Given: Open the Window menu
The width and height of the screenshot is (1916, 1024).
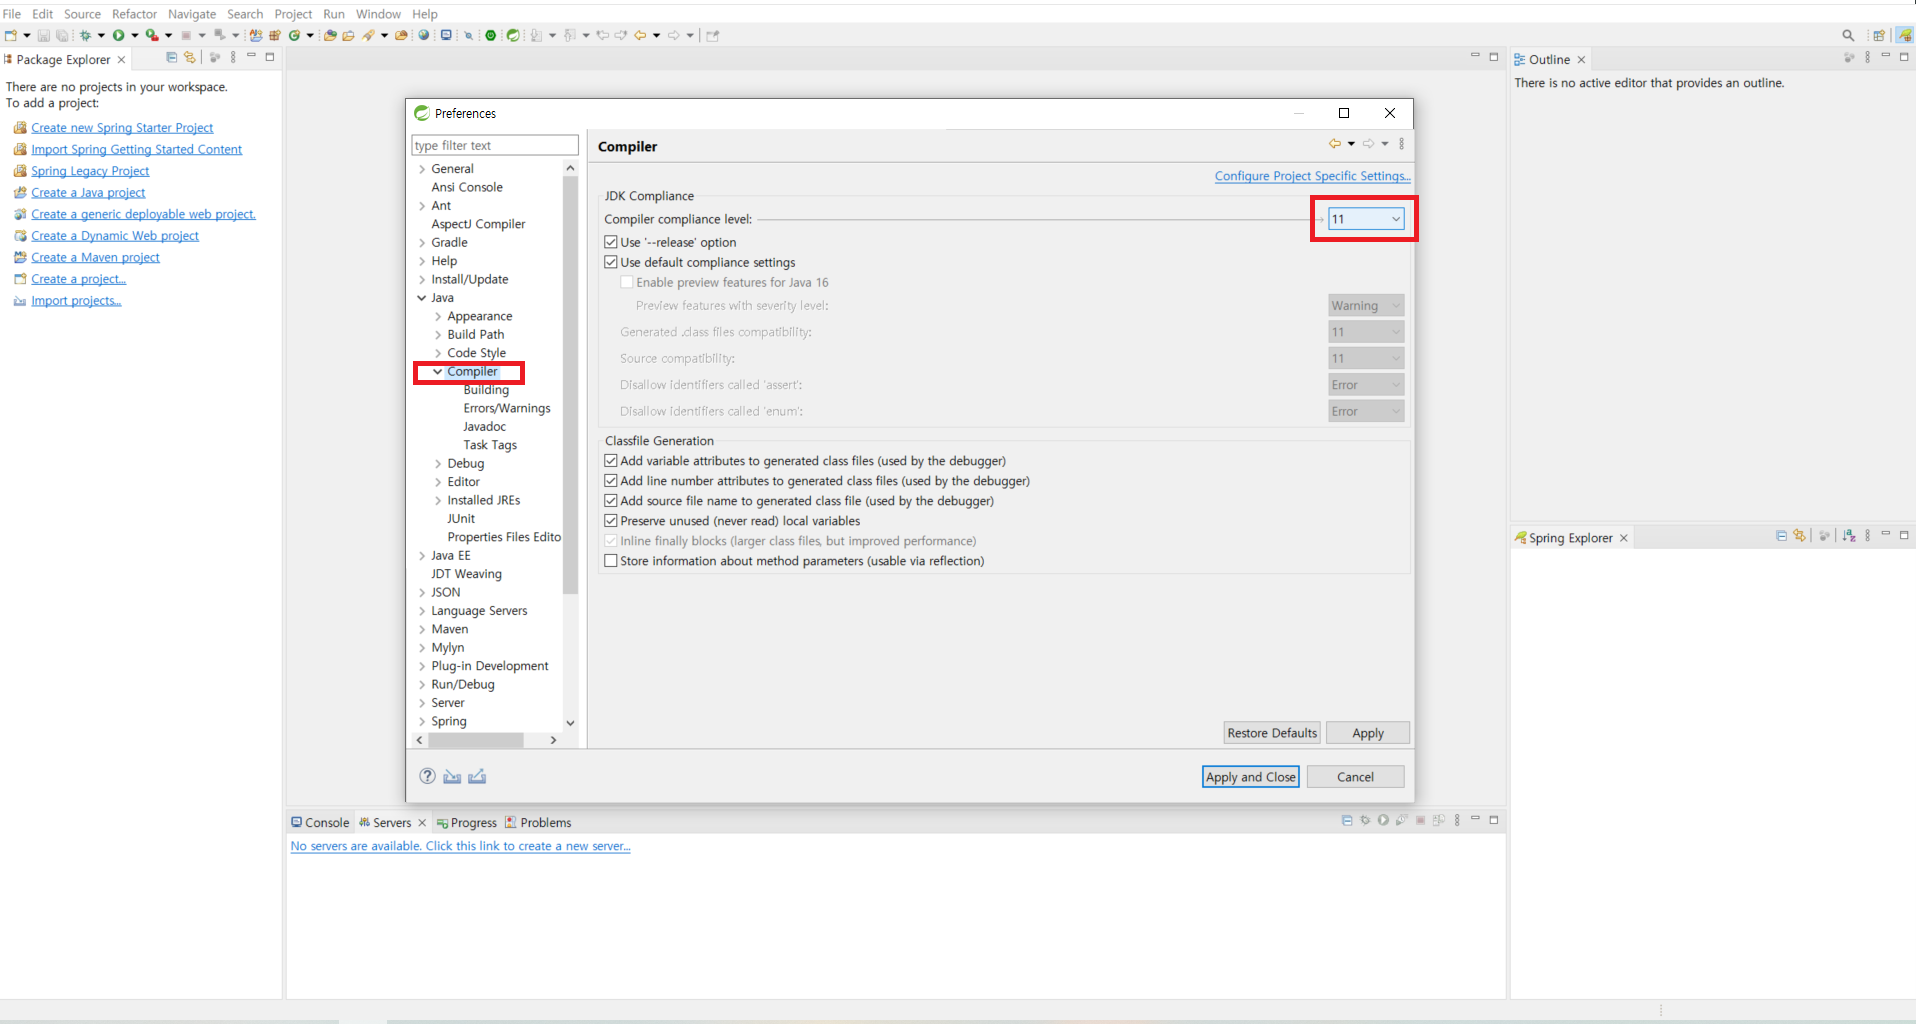Looking at the screenshot, I should (x=378, y=14).
